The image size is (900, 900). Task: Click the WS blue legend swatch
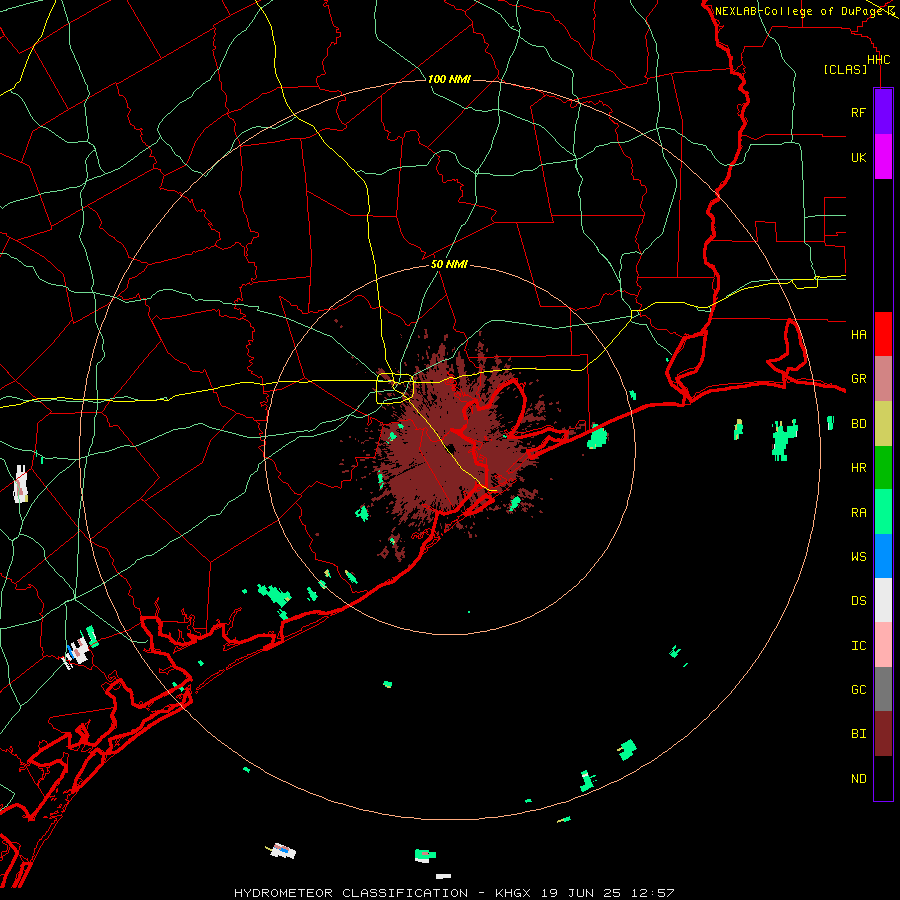click(x=883, y=556)
